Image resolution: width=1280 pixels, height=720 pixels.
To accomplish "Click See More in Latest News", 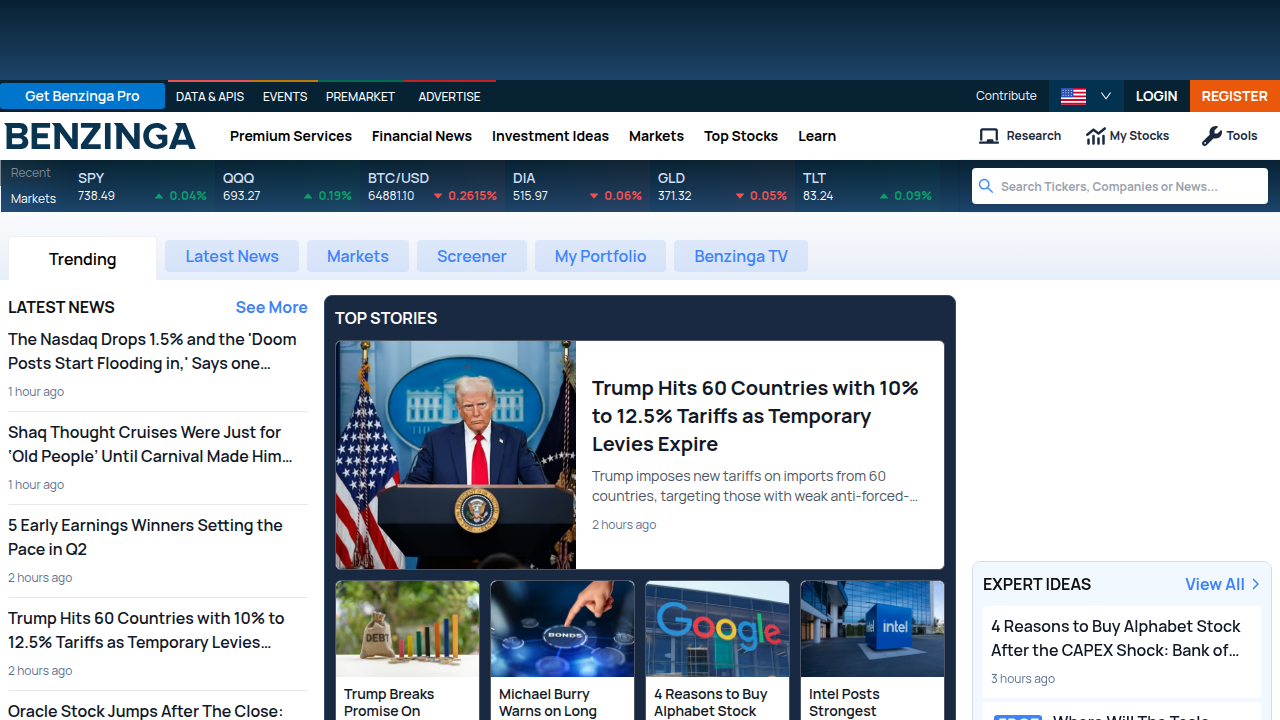I will (271, 307).
